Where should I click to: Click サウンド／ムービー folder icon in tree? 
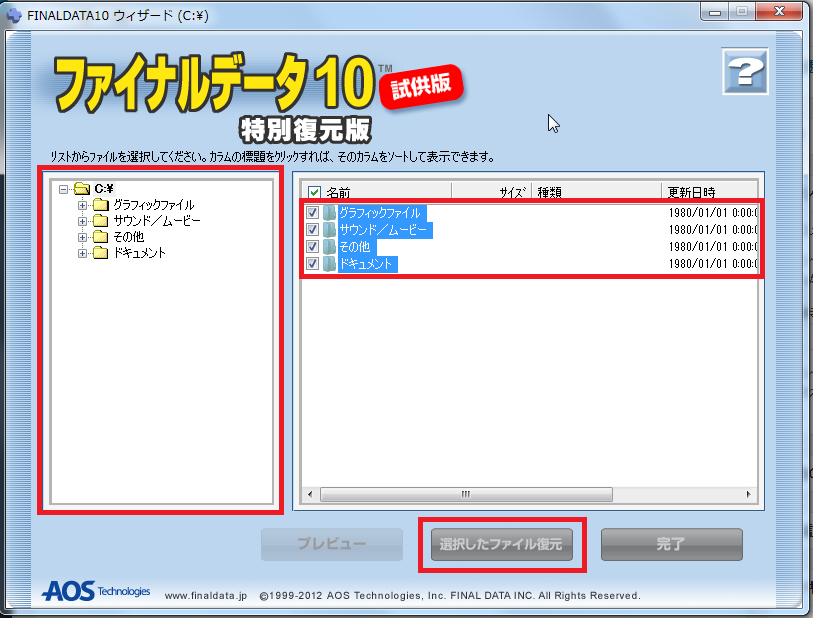pos(101,221)
